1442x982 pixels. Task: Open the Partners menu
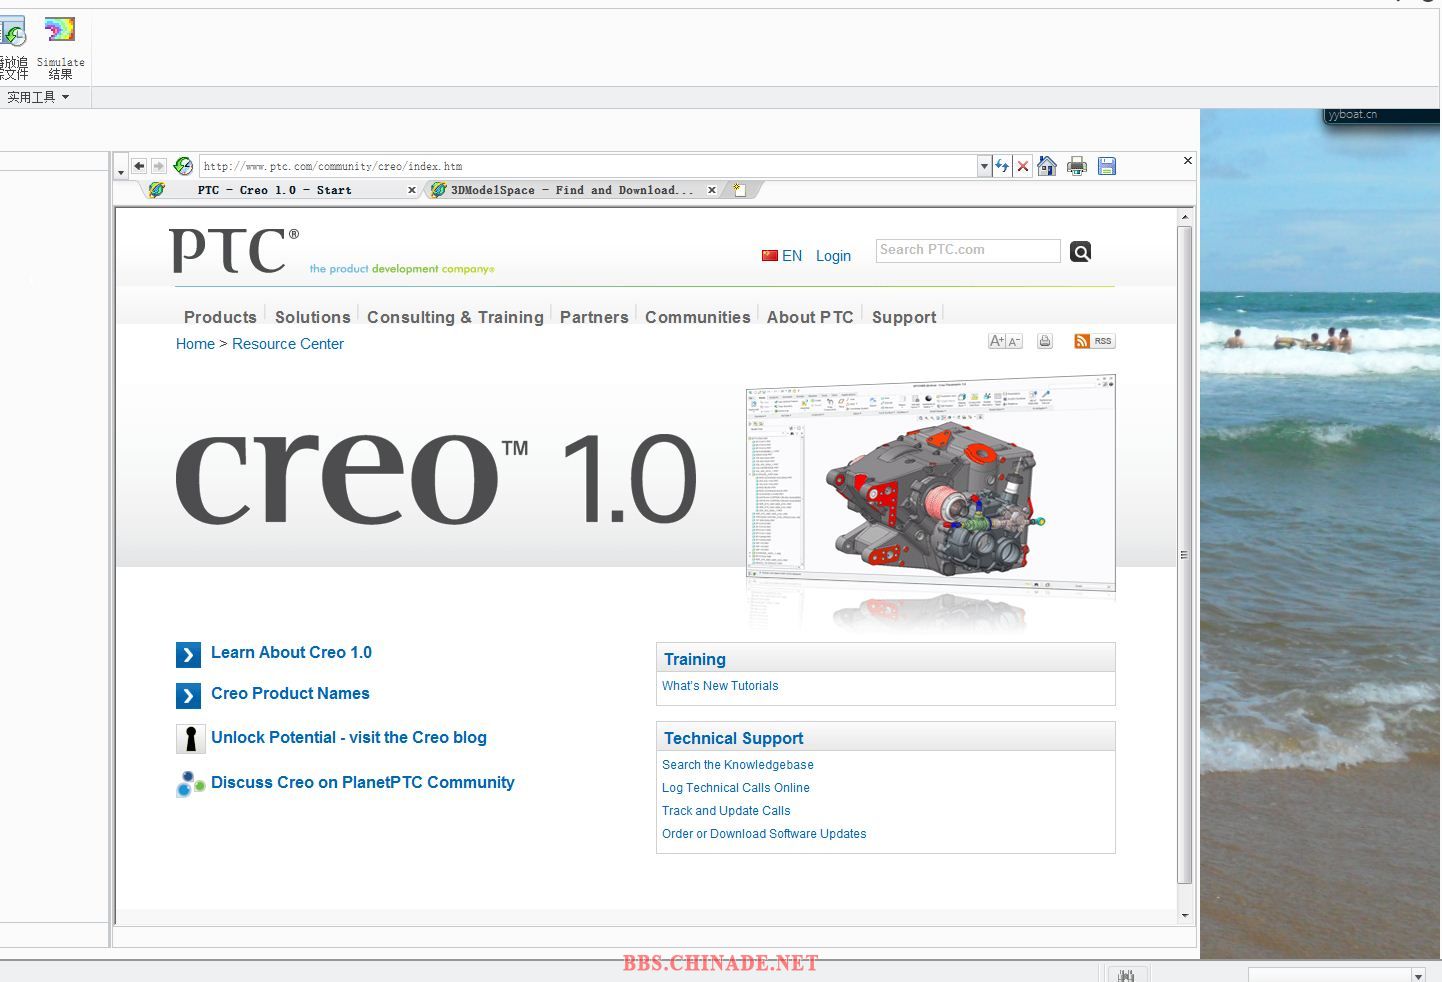(x=594, y=317)
